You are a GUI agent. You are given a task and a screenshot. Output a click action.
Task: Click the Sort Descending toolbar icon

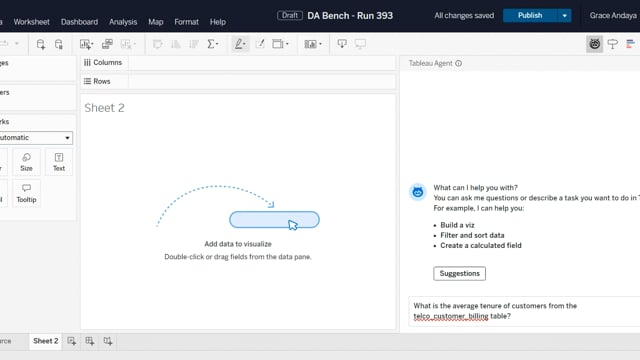(194, 44)
